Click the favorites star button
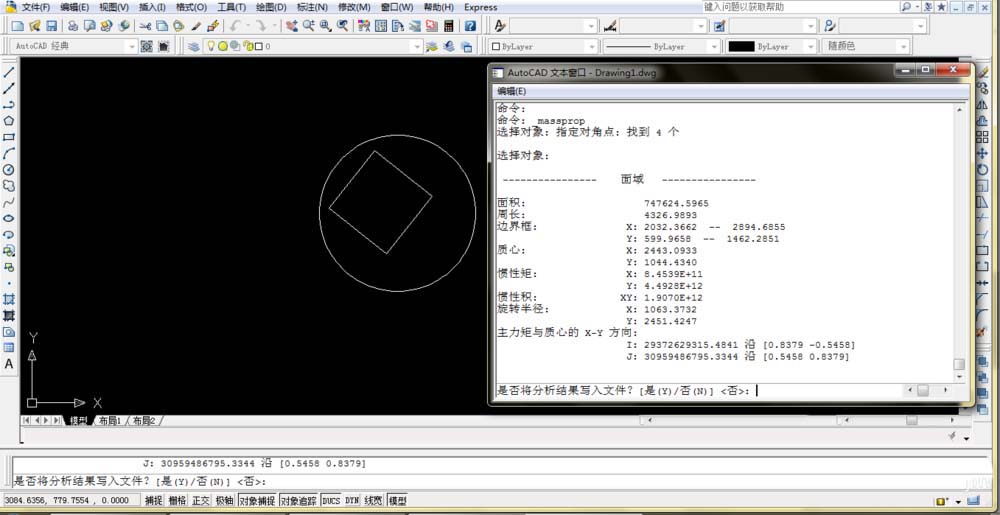1000x515 pixels. click(941, 7)
